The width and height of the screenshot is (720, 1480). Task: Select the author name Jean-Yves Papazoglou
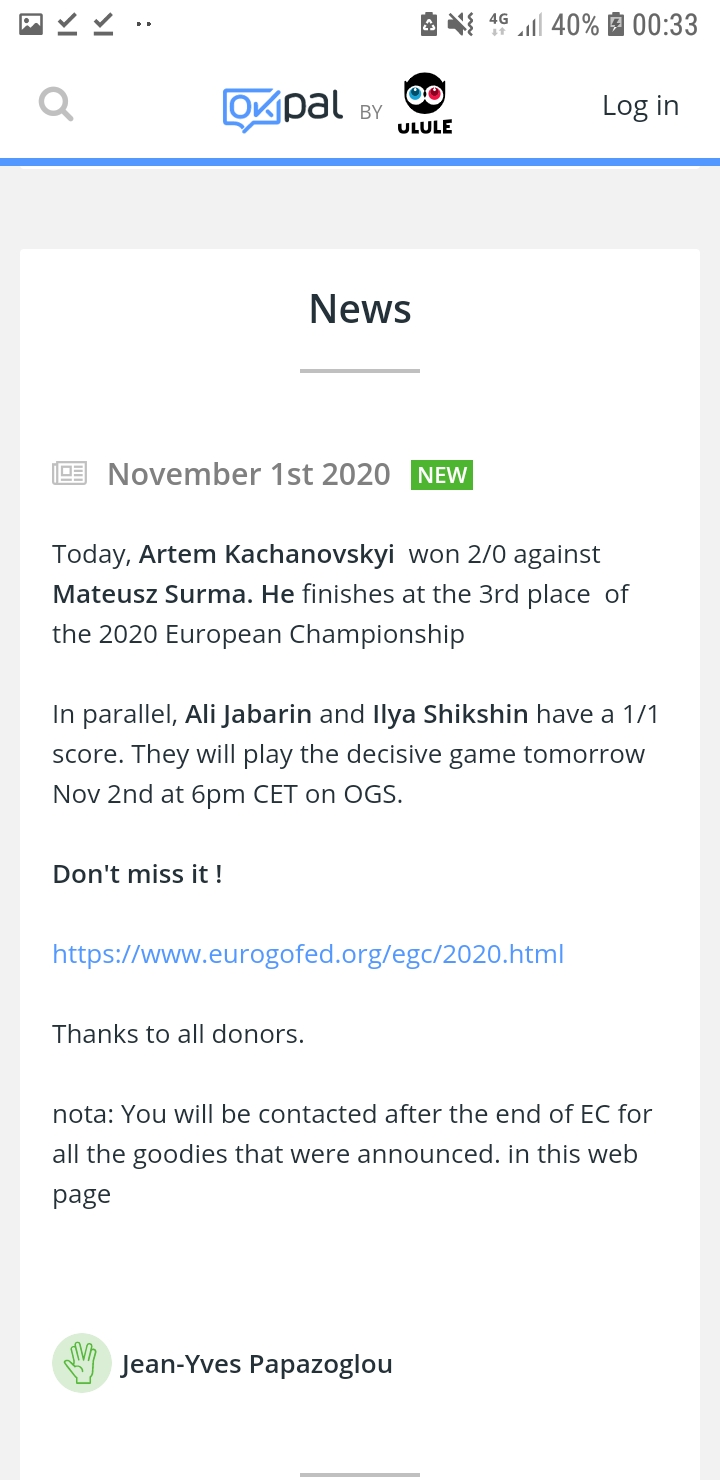tap(257, 1364)
